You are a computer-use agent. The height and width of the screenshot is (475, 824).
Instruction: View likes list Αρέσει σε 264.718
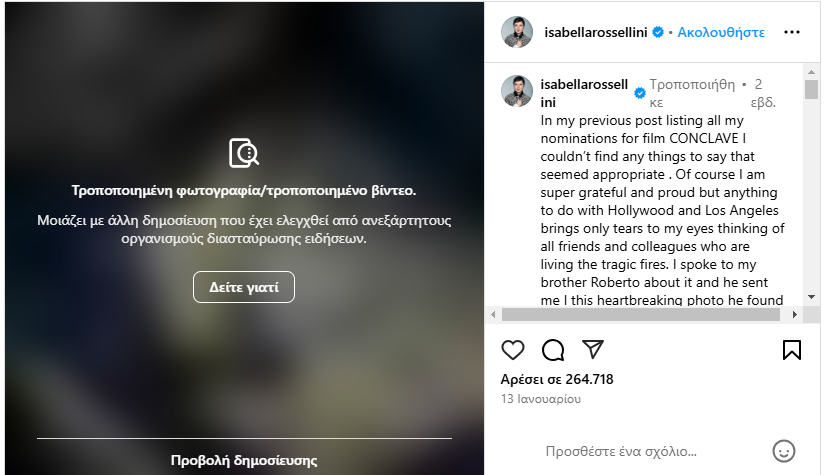click(557, 379)
